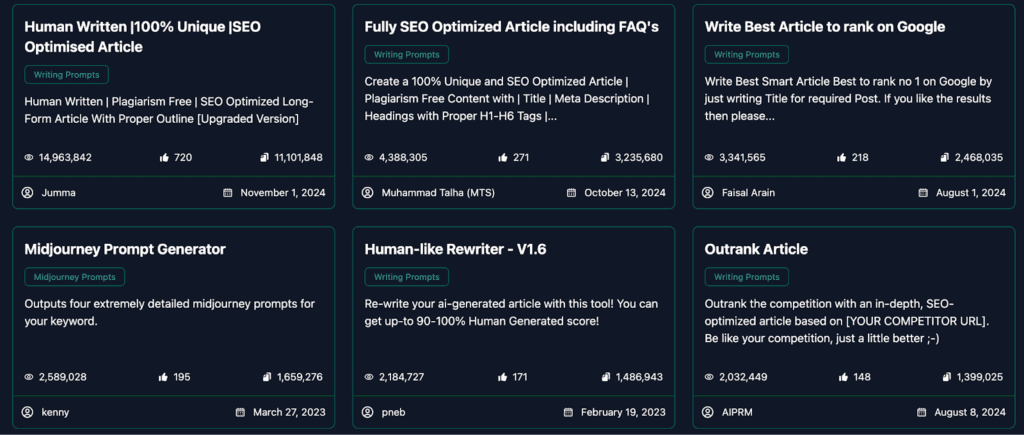Screen dimensions: 1024x435
Task: Click author avatar icon next to Jumma
Action: [x=28, y=192]
